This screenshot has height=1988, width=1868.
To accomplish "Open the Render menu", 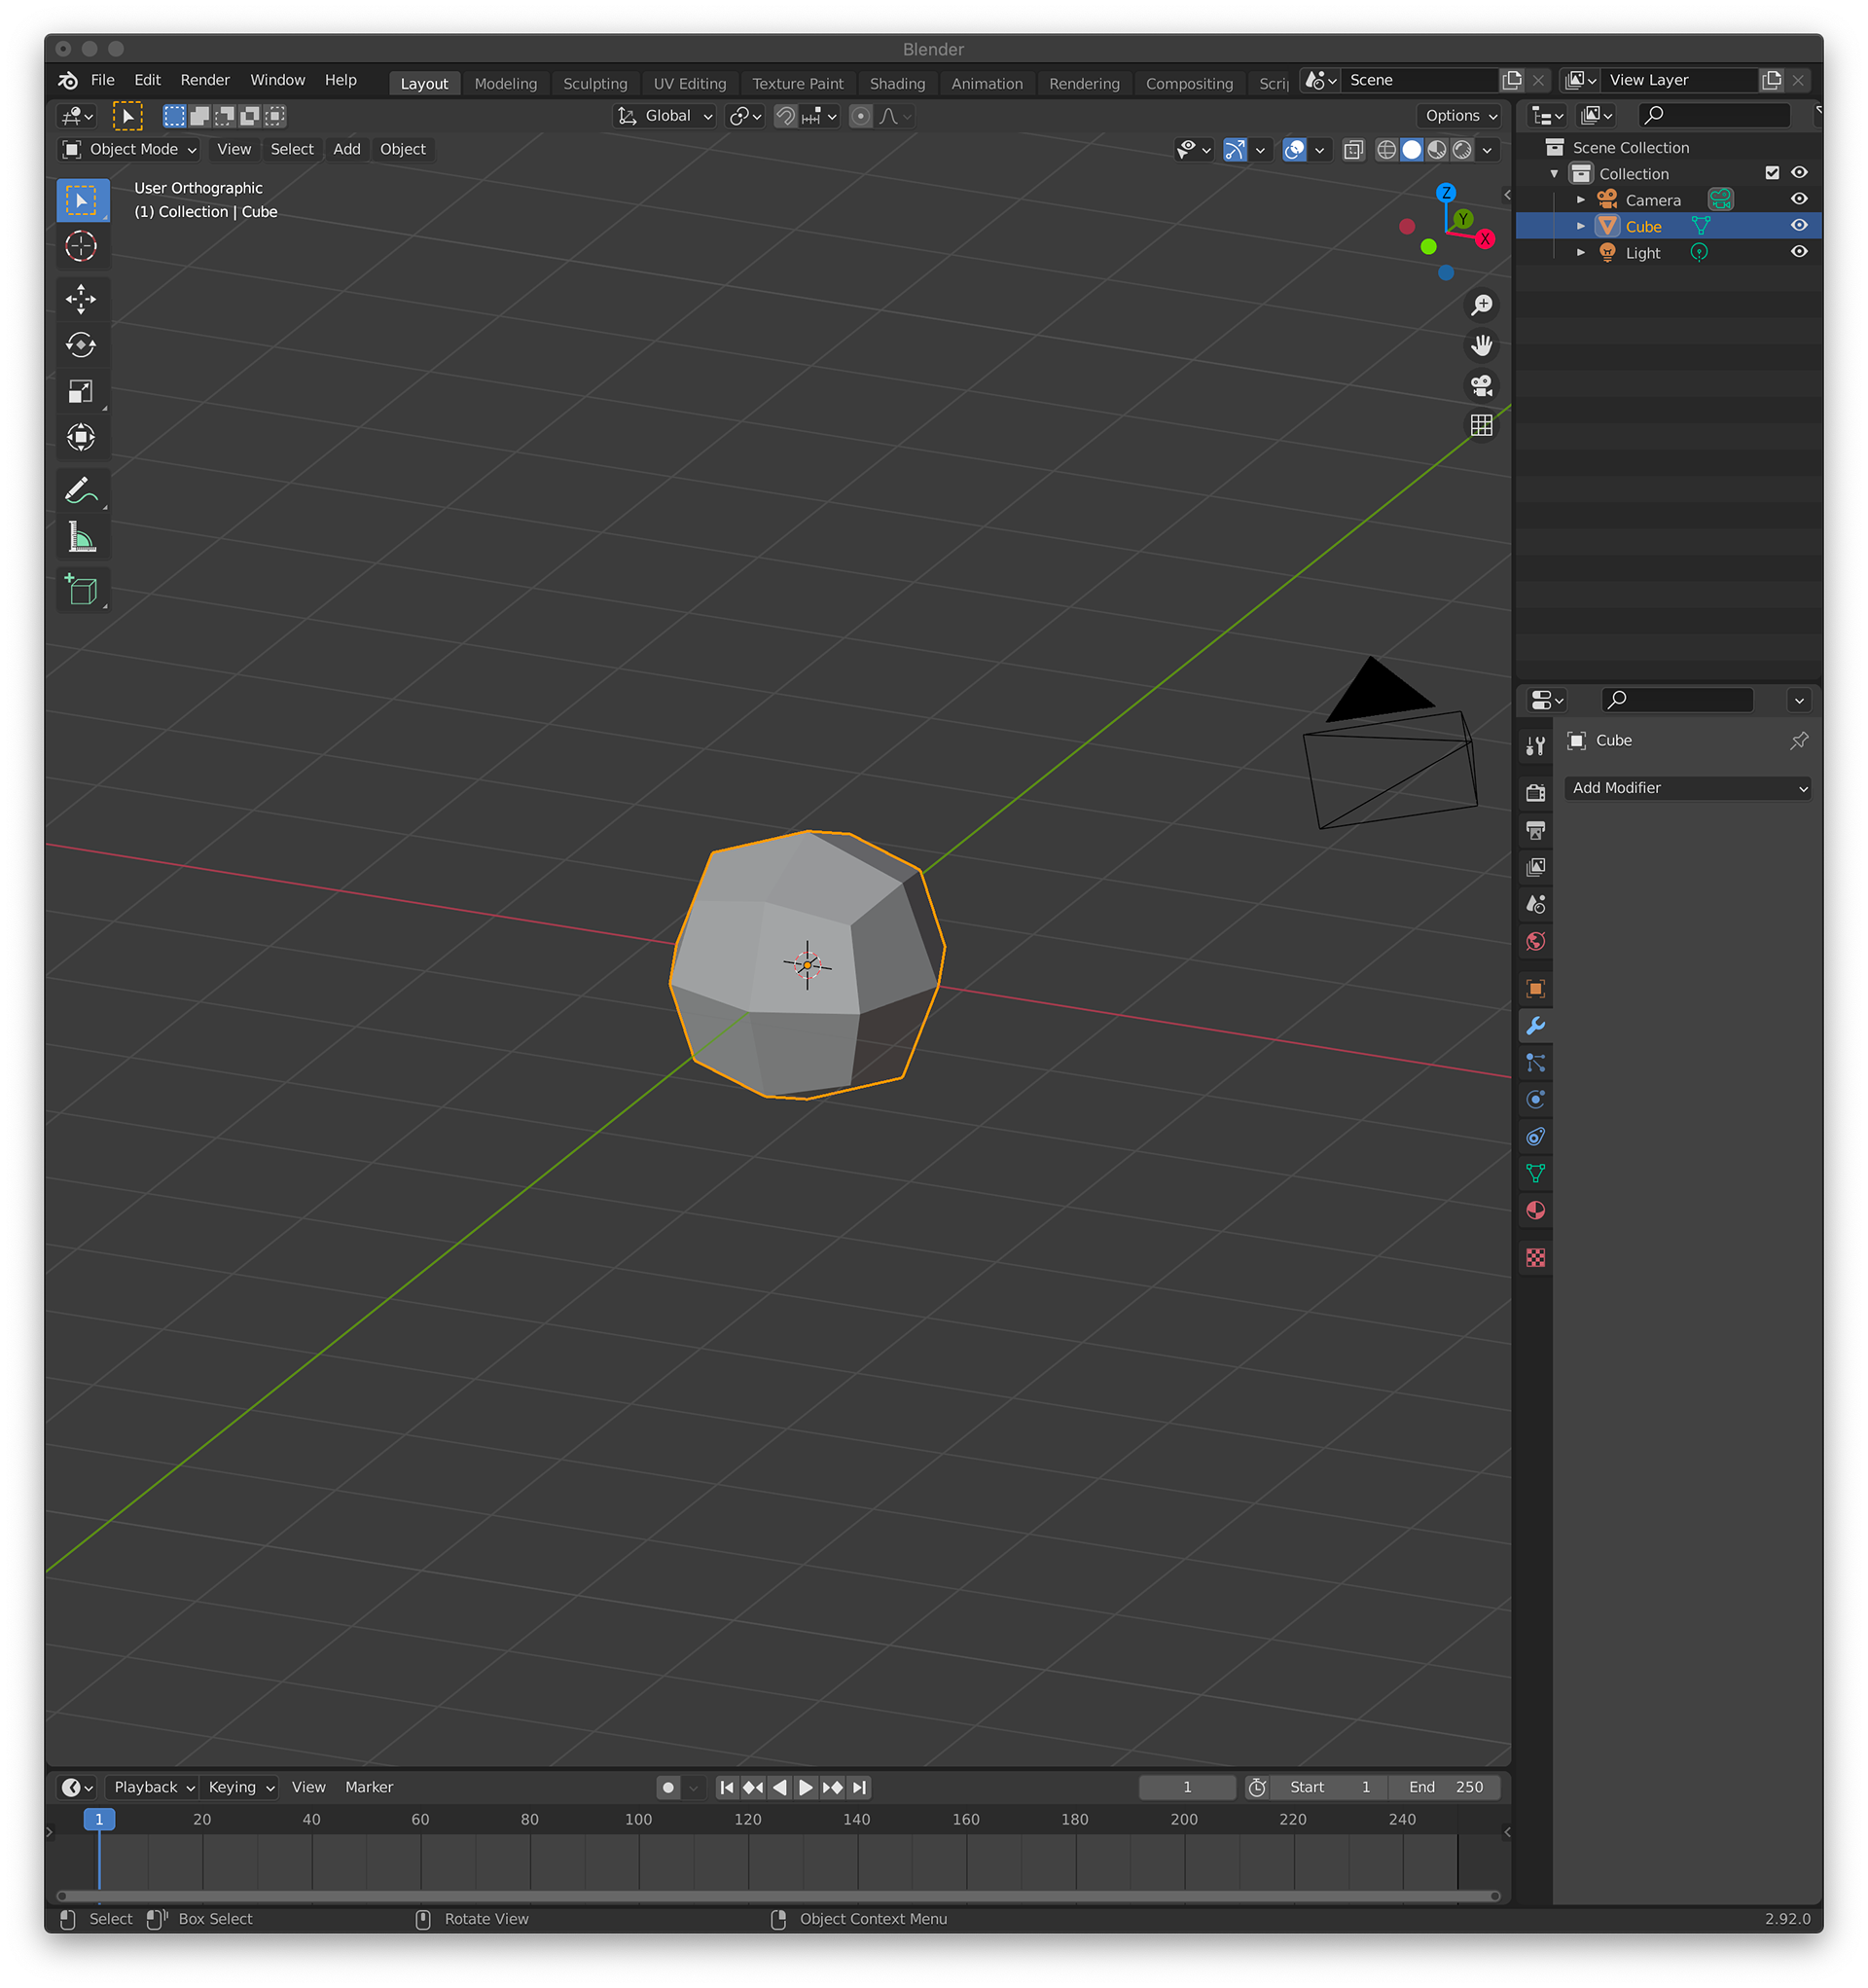I will coord(205,80).
